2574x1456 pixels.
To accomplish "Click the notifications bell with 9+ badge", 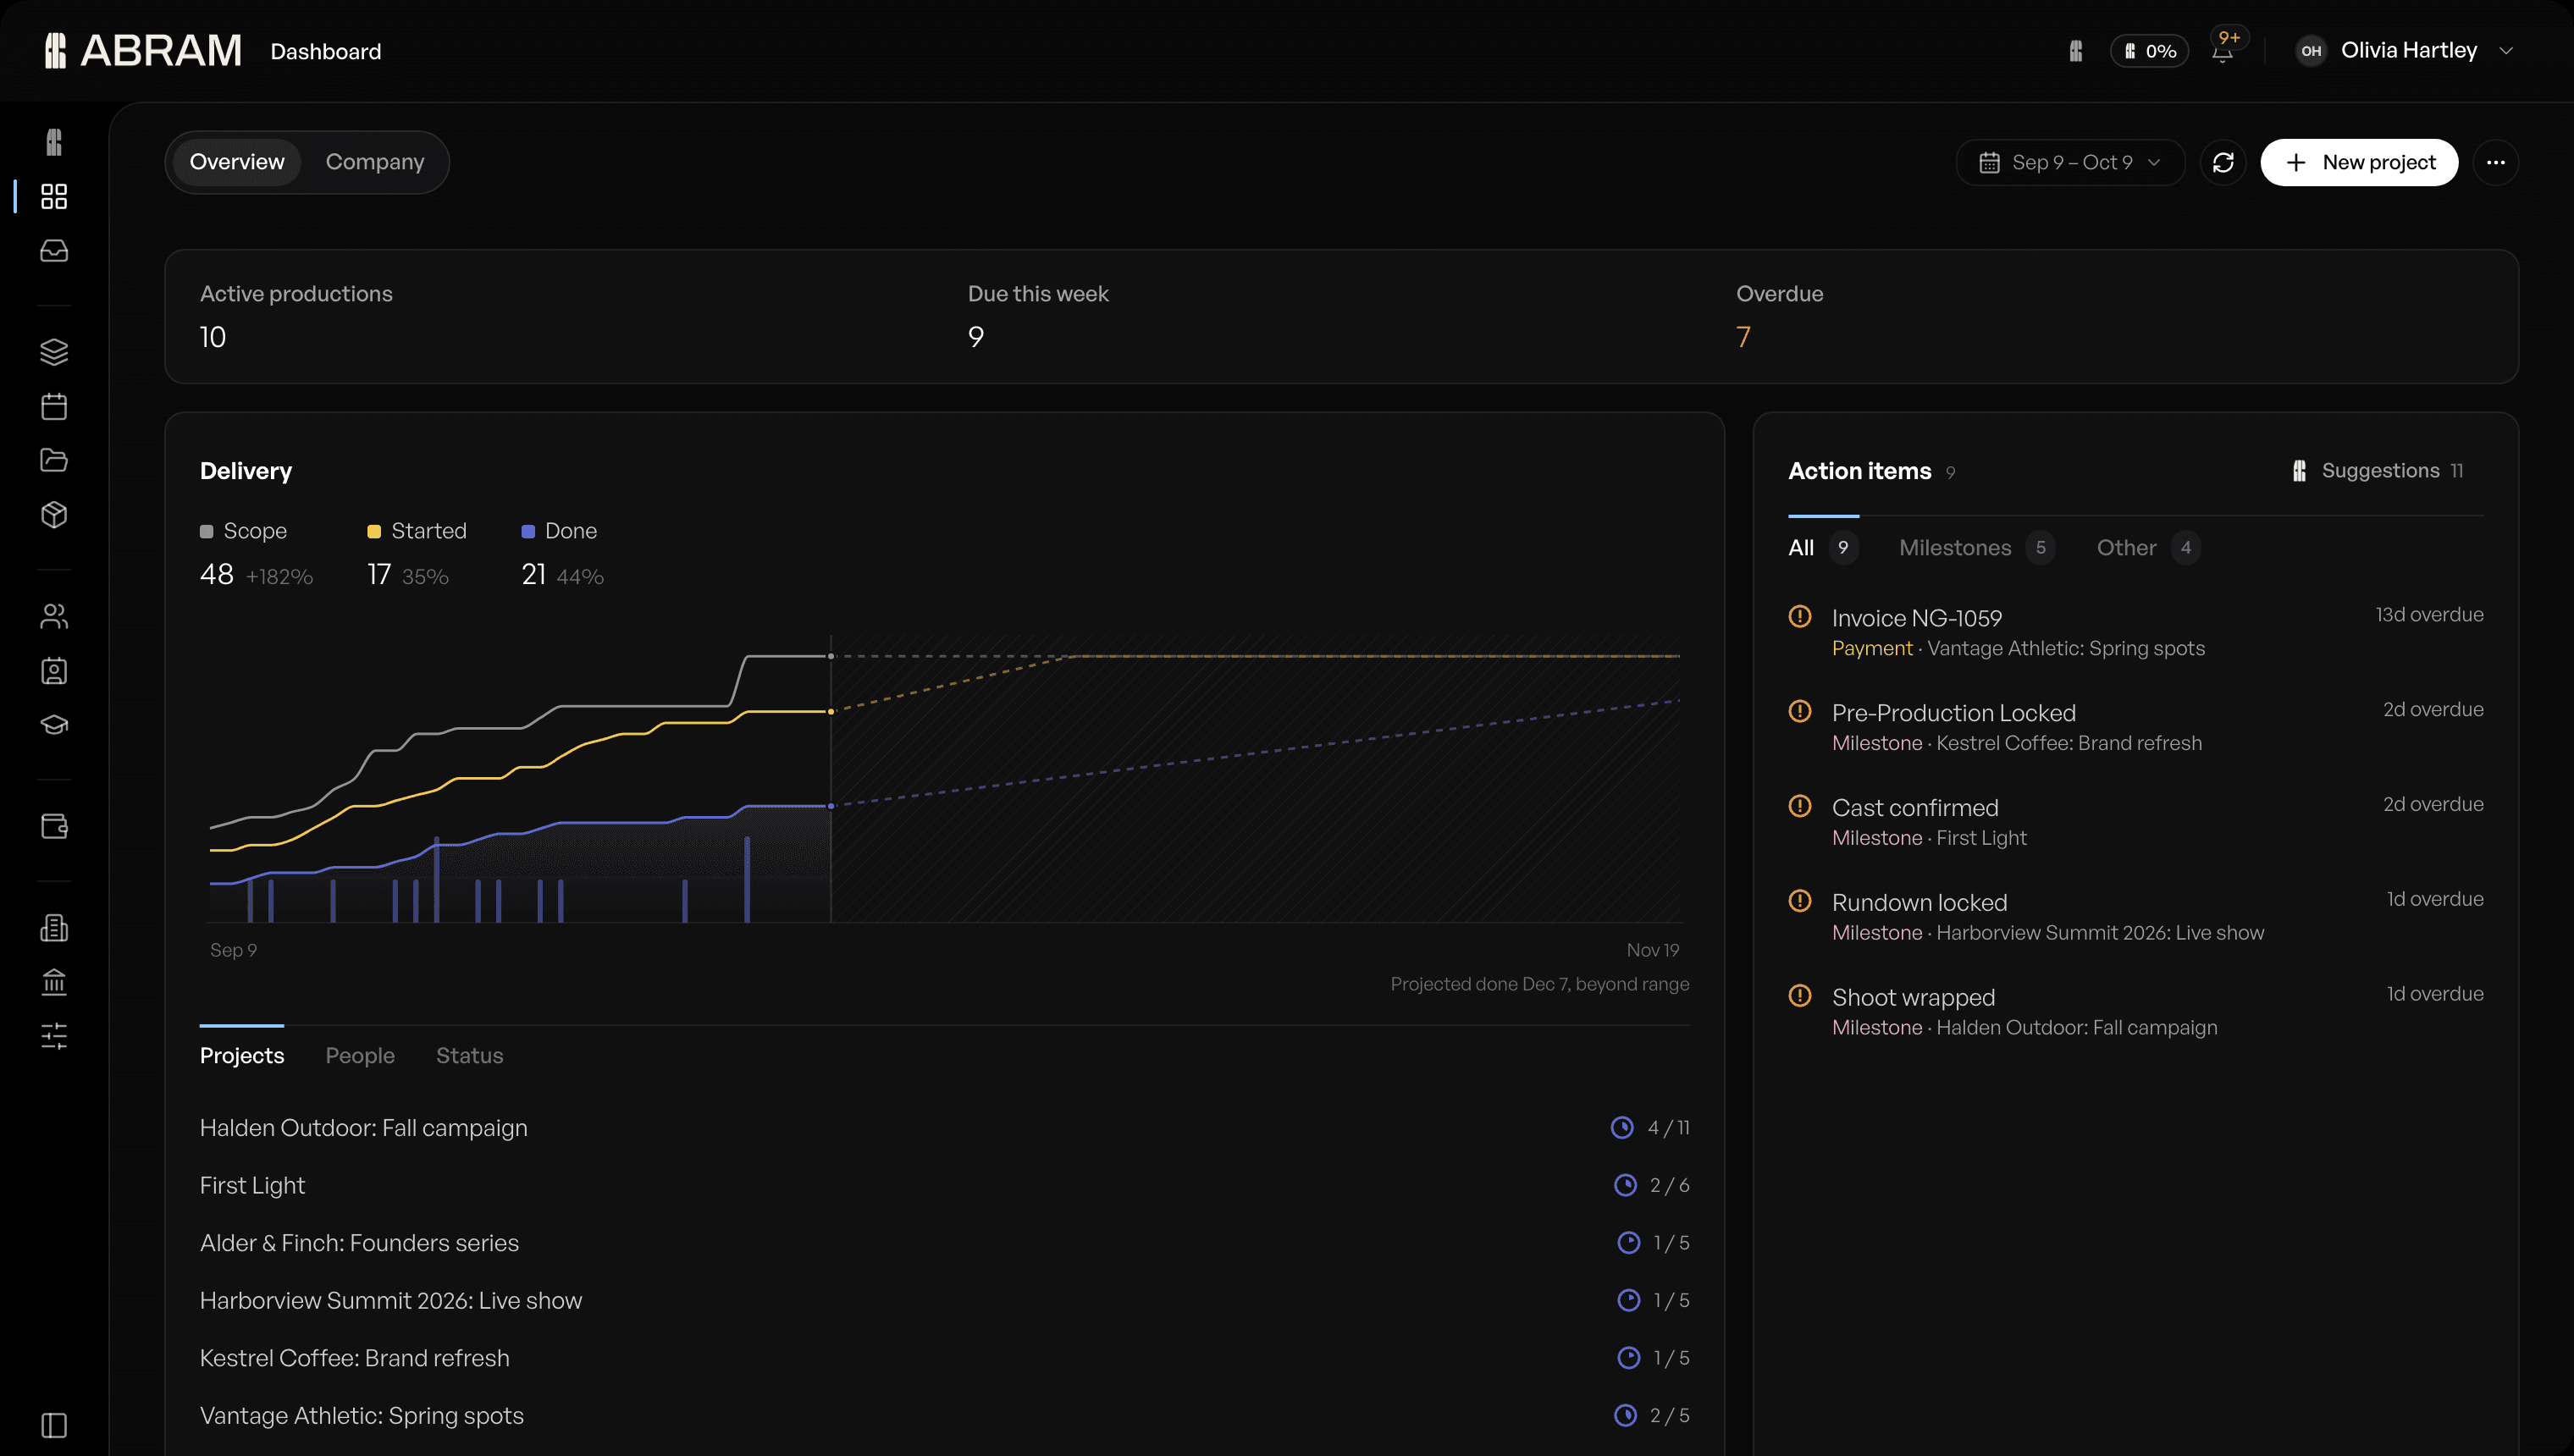I will click(2222, 51).
